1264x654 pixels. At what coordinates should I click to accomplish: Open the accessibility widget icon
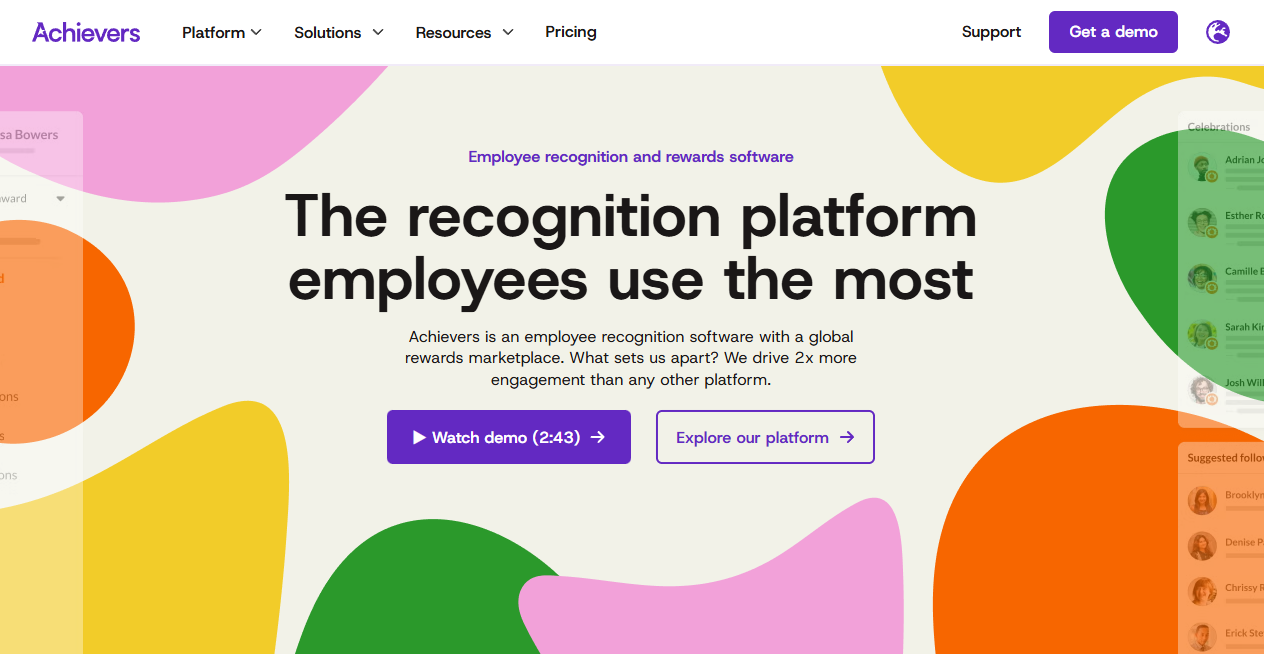[1217, 32]
